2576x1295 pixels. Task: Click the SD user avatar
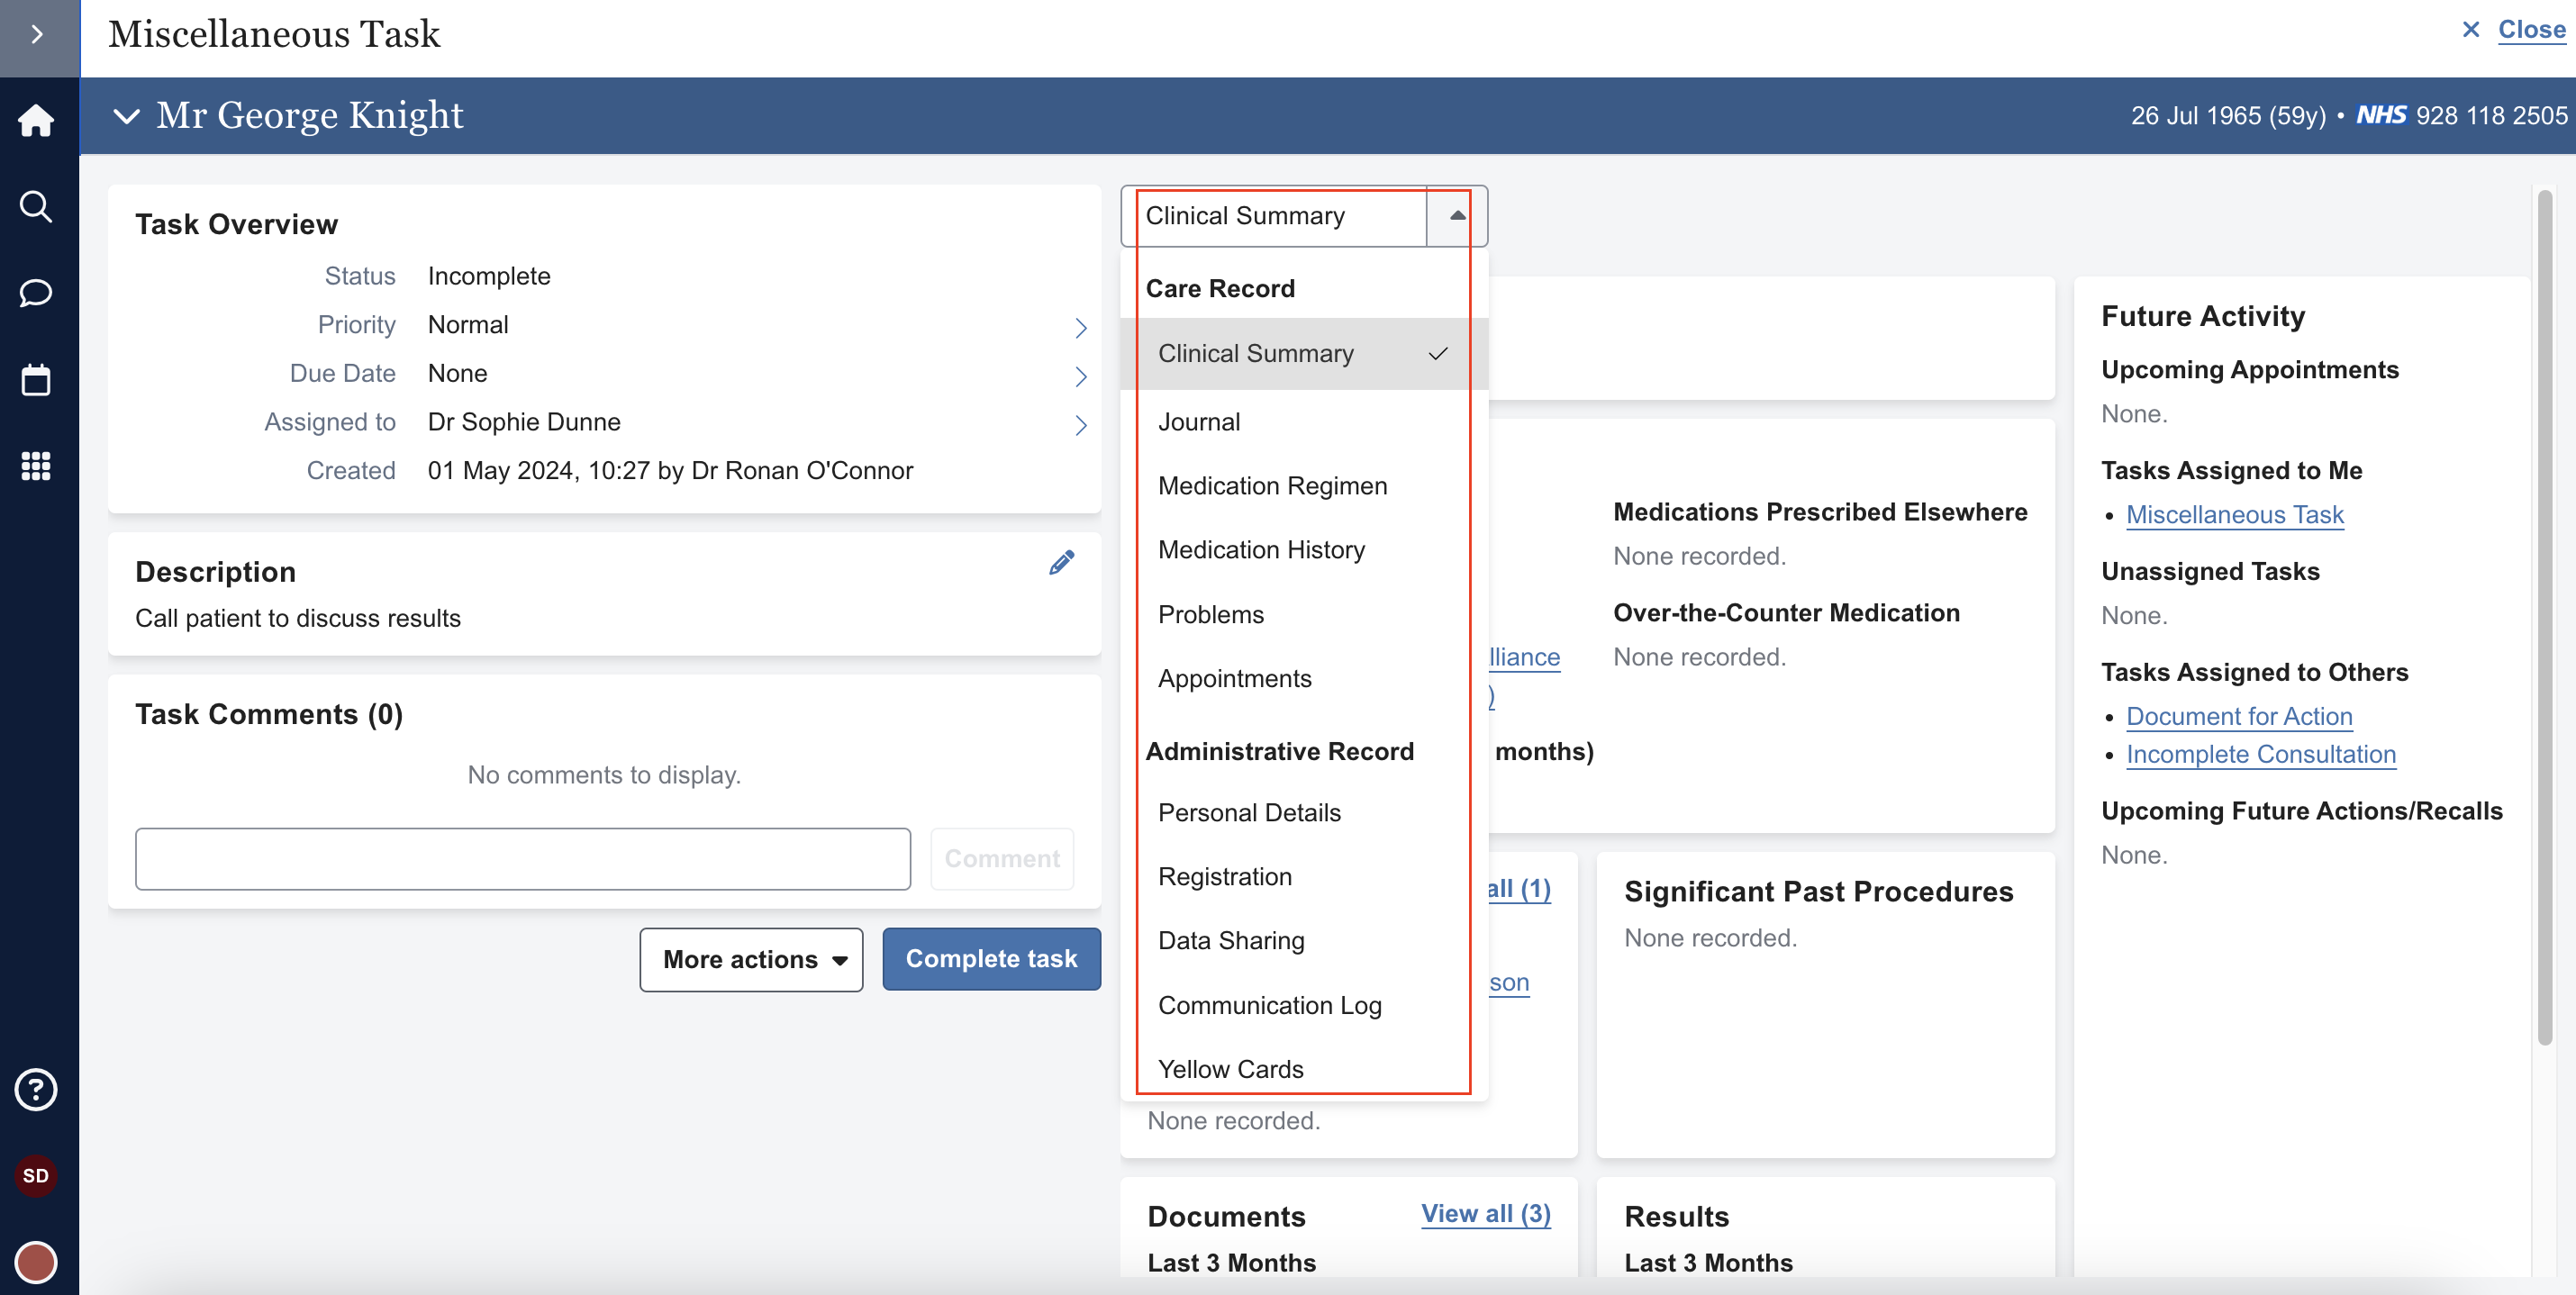[36, 1175]
